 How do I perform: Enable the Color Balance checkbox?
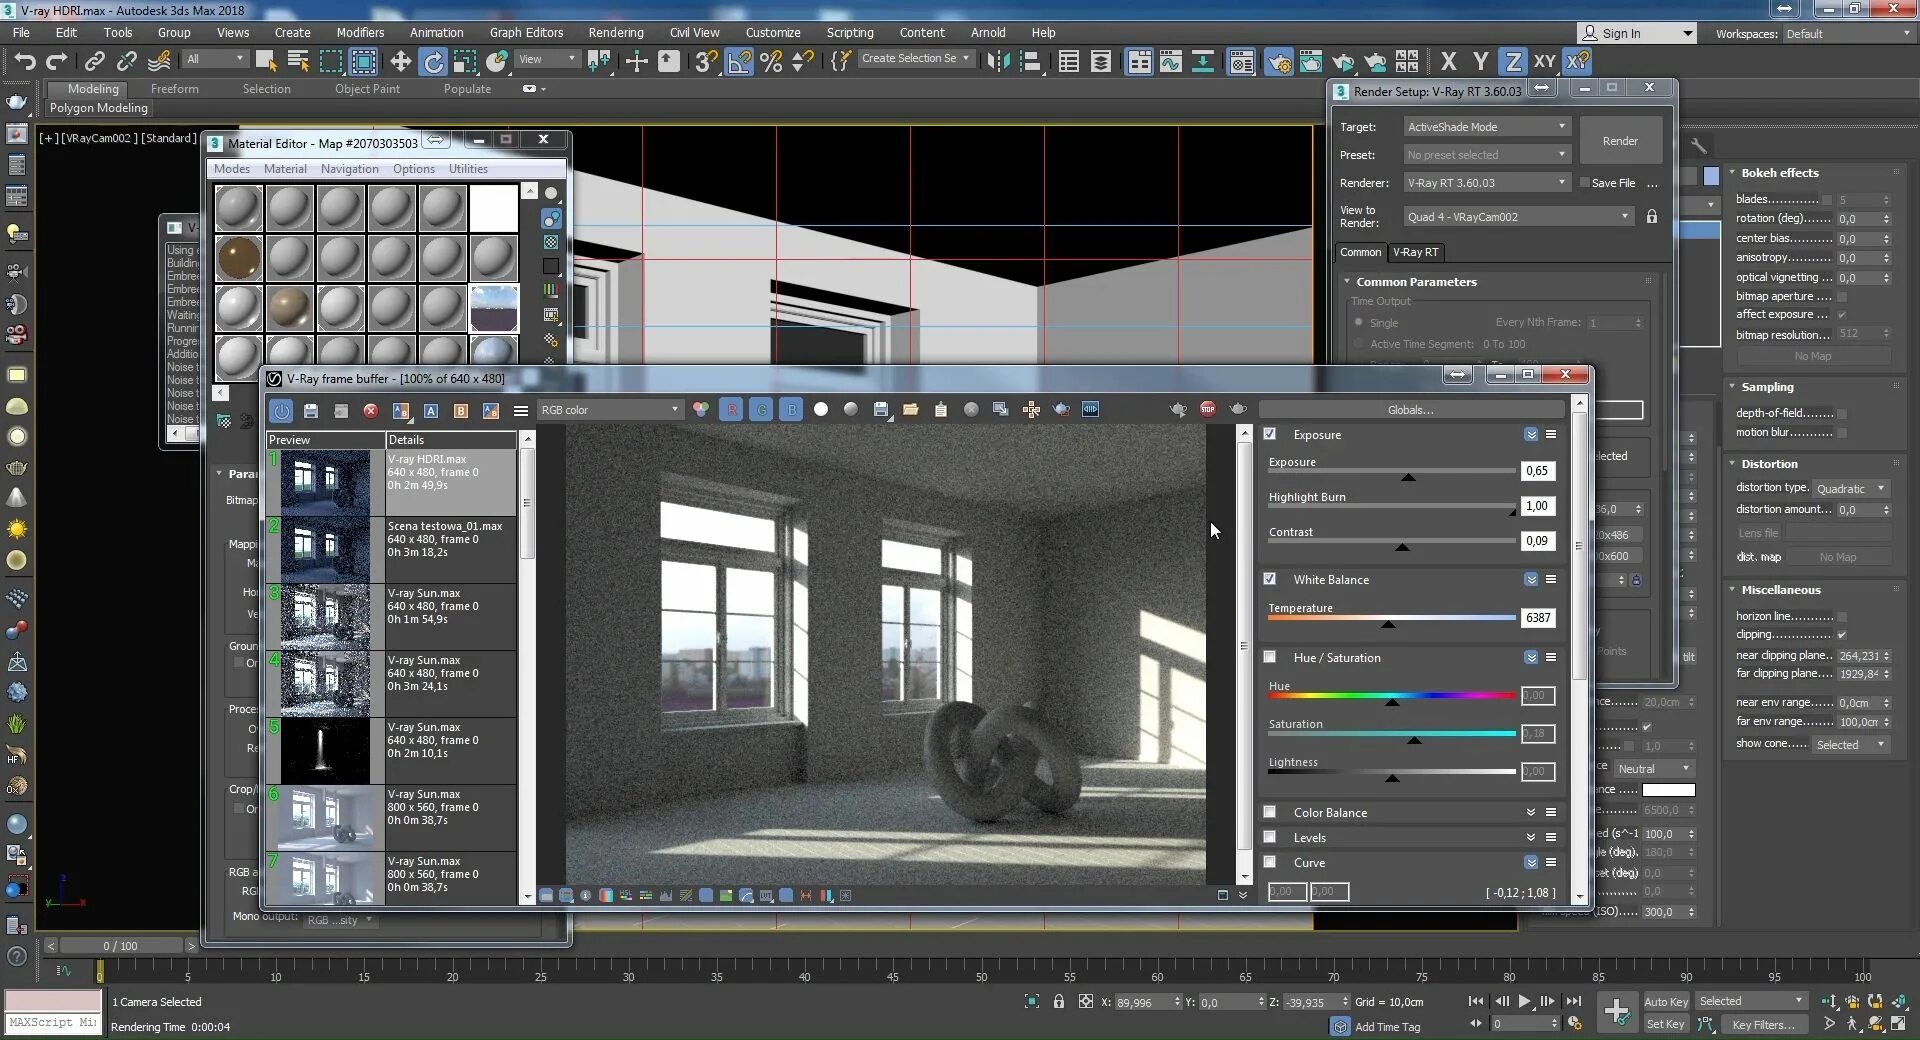(x=1270, y=812)
